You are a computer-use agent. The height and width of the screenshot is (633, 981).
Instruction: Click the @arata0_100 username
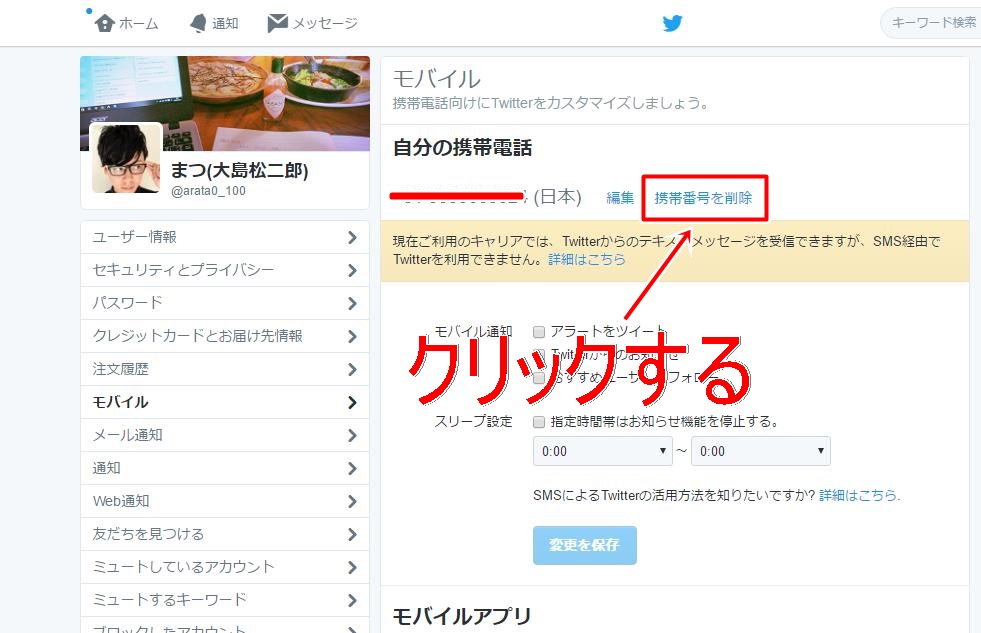208,191
